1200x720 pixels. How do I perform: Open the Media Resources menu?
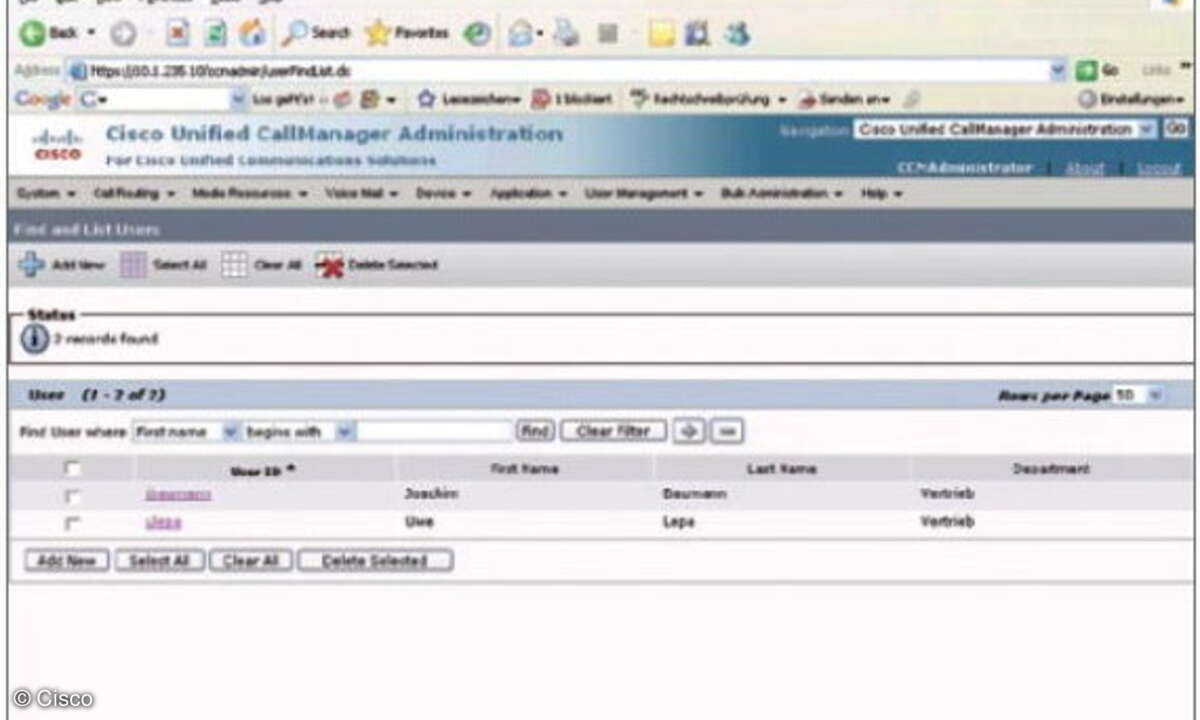coord(251,193)
